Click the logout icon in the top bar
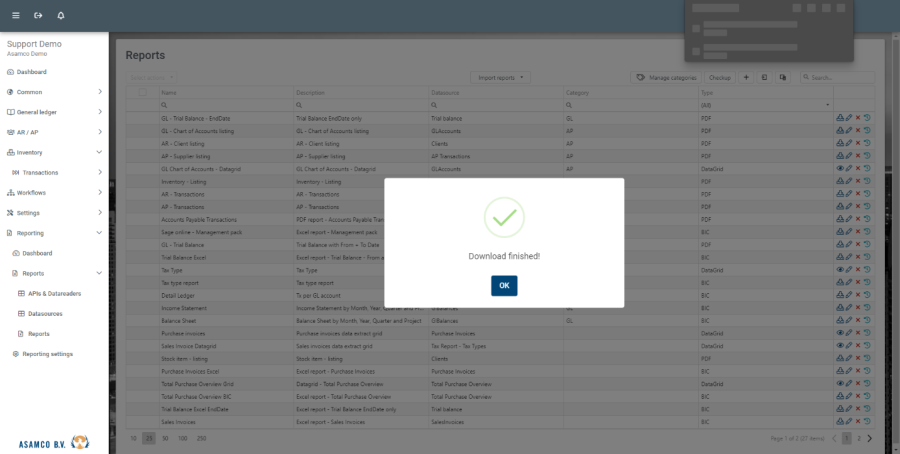This screenshot has height=454, width=900. pyautogui.click(x=38, y=16)
